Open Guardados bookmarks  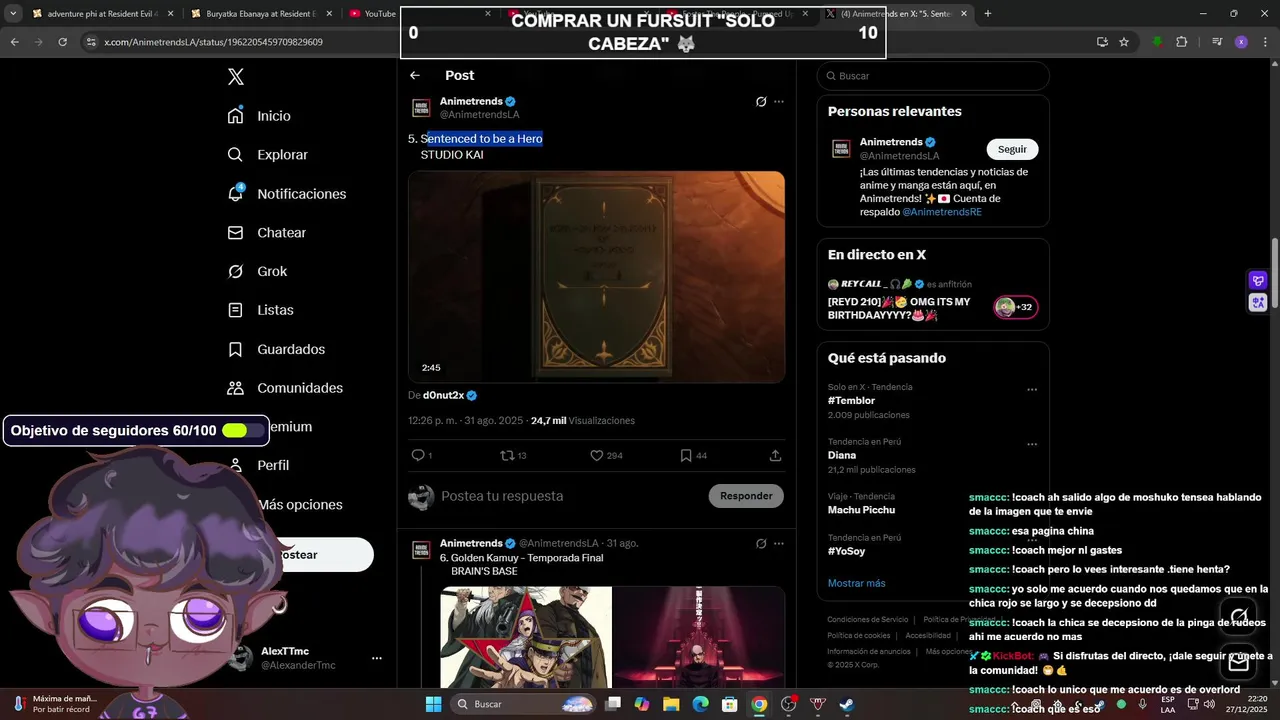277,349
